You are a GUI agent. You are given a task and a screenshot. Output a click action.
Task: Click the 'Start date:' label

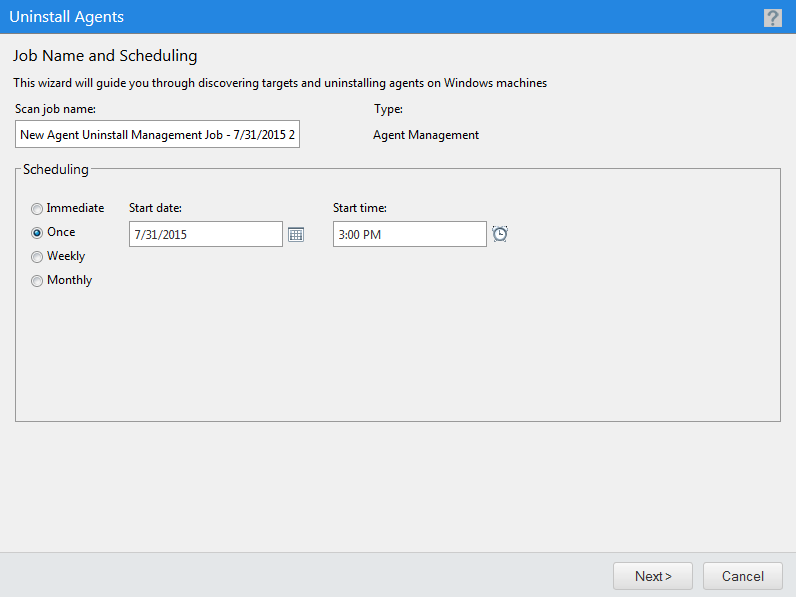pyautogui.click(x=155, y=208)
